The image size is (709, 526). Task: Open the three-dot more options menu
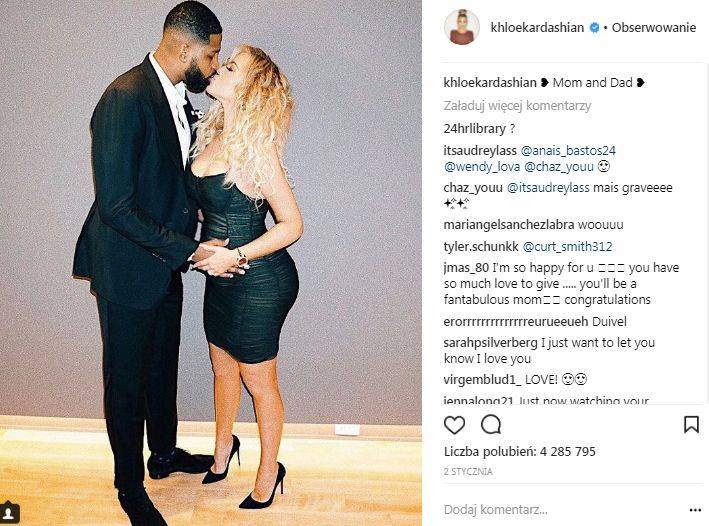695,510
